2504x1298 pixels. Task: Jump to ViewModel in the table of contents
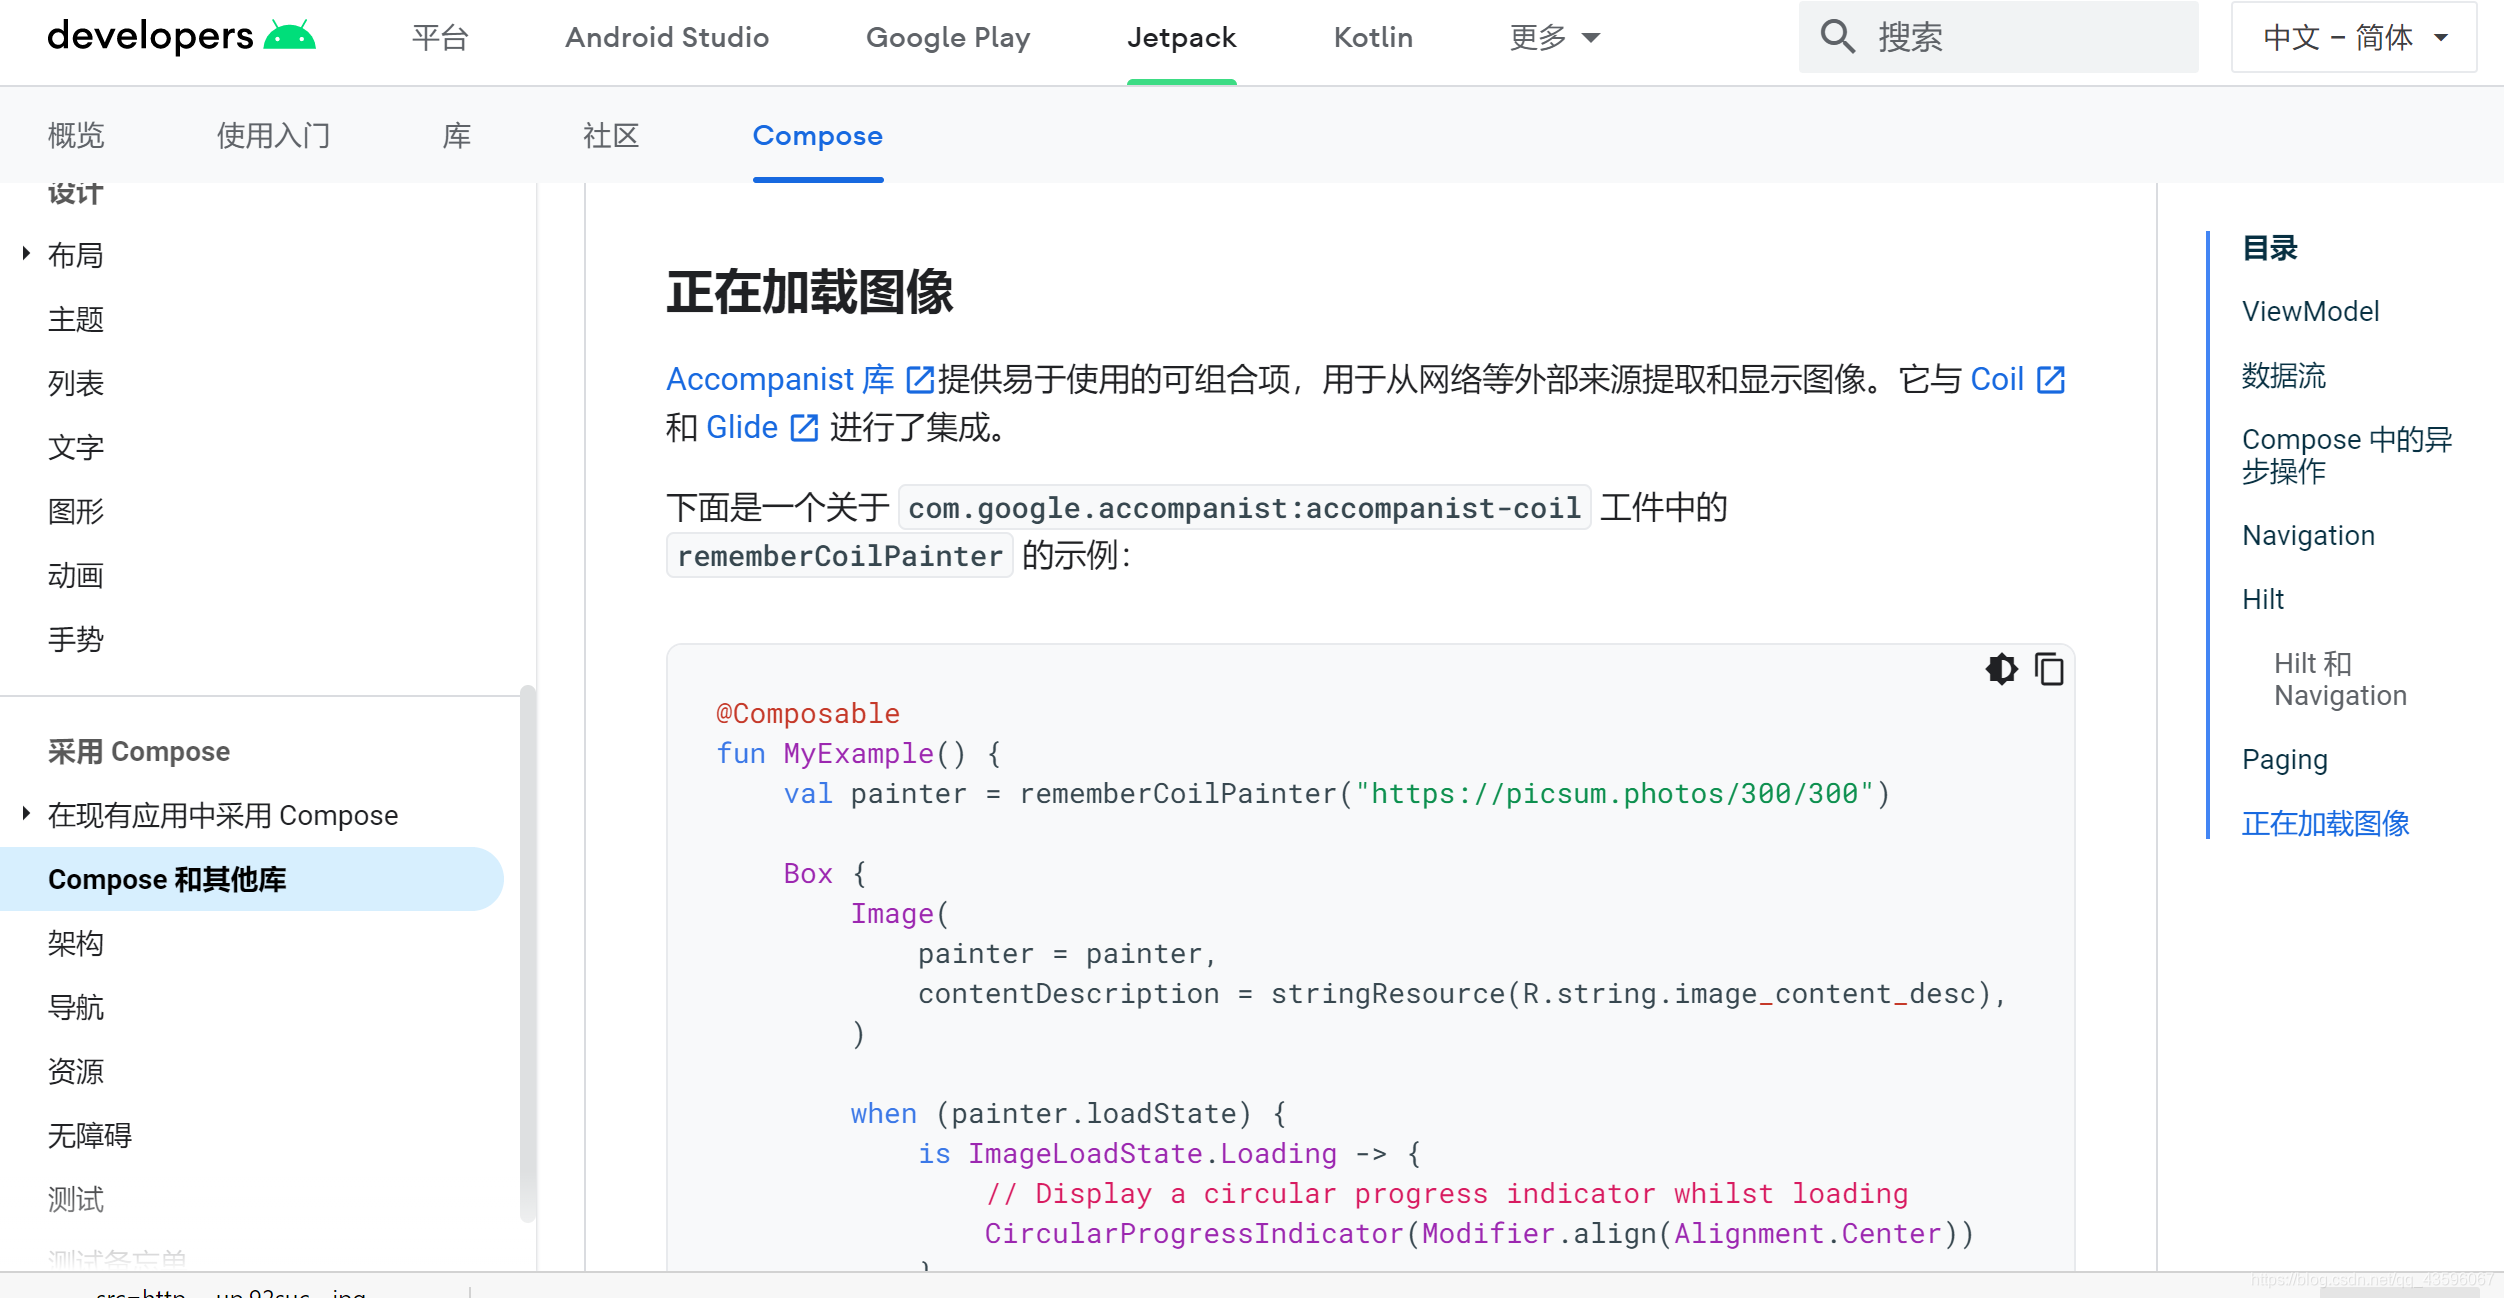click(x=2310, y=311)
